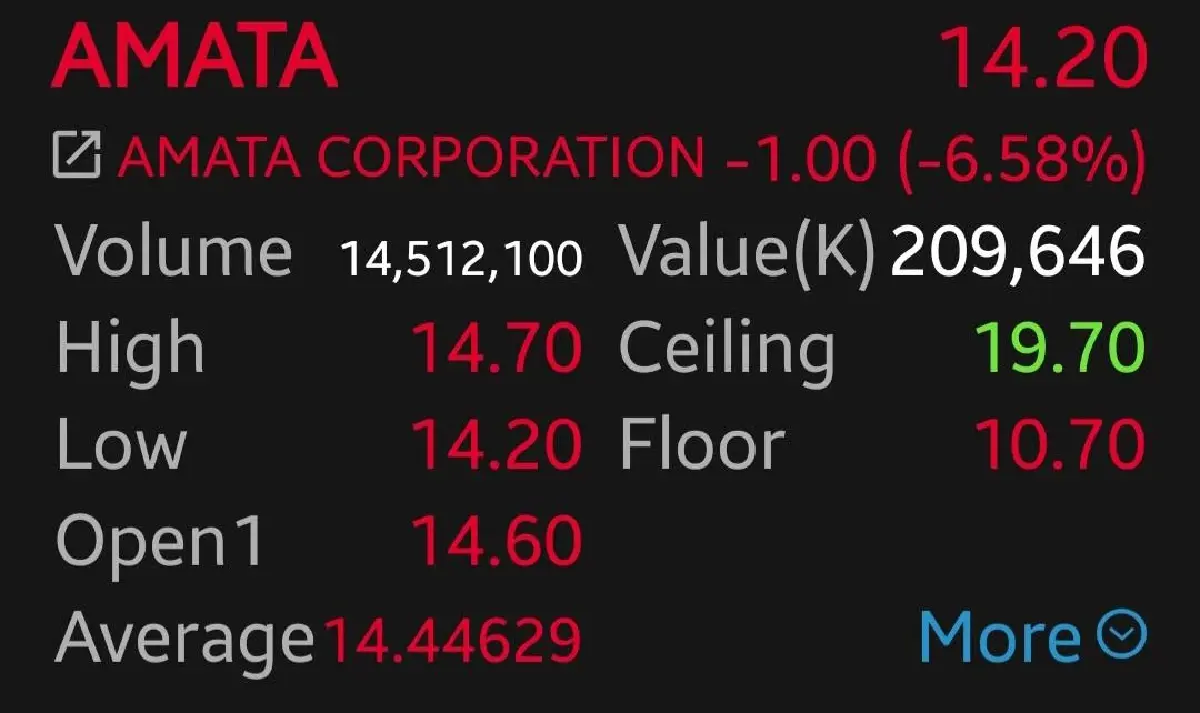Viewport: 1200px width, 713px height.
Task: Tap the High label
Action: pyautogui.click(x=130, y=347)
